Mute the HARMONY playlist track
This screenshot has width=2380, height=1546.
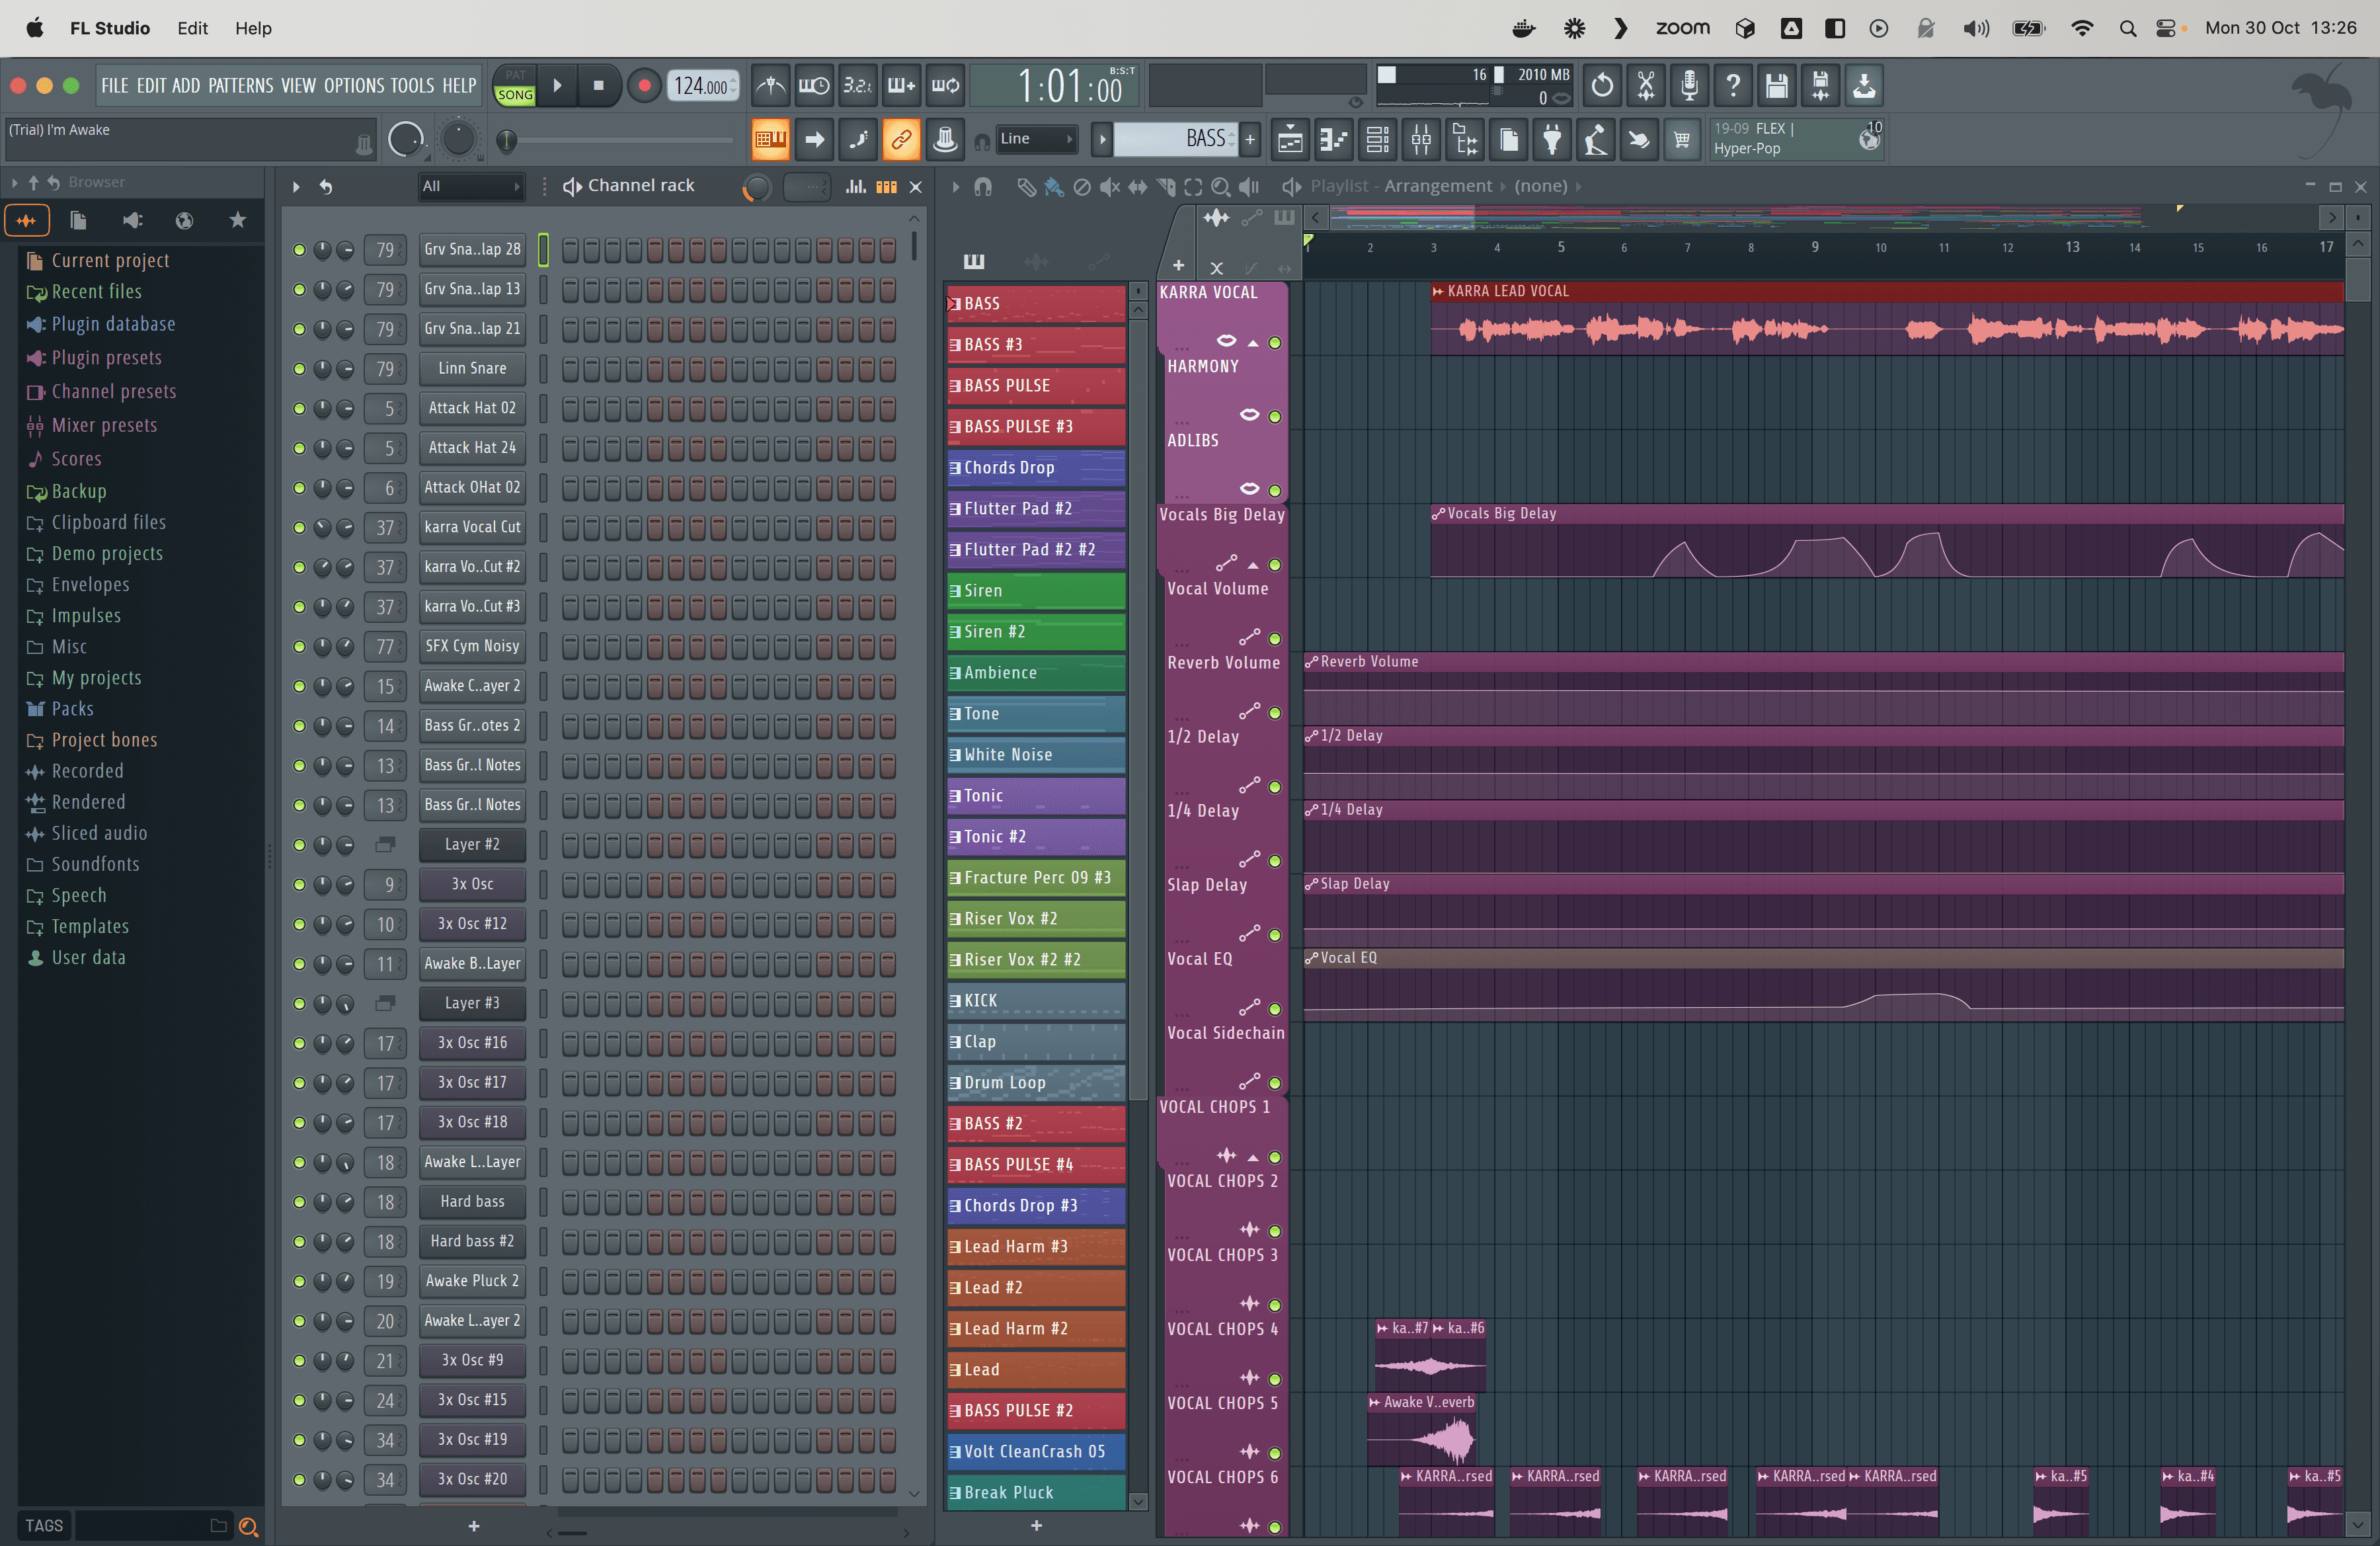[1275, 416]
